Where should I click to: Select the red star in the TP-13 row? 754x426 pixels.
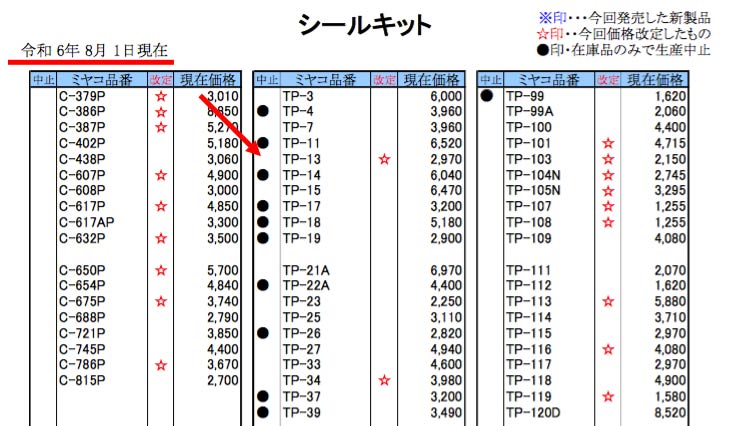point(383,159)
